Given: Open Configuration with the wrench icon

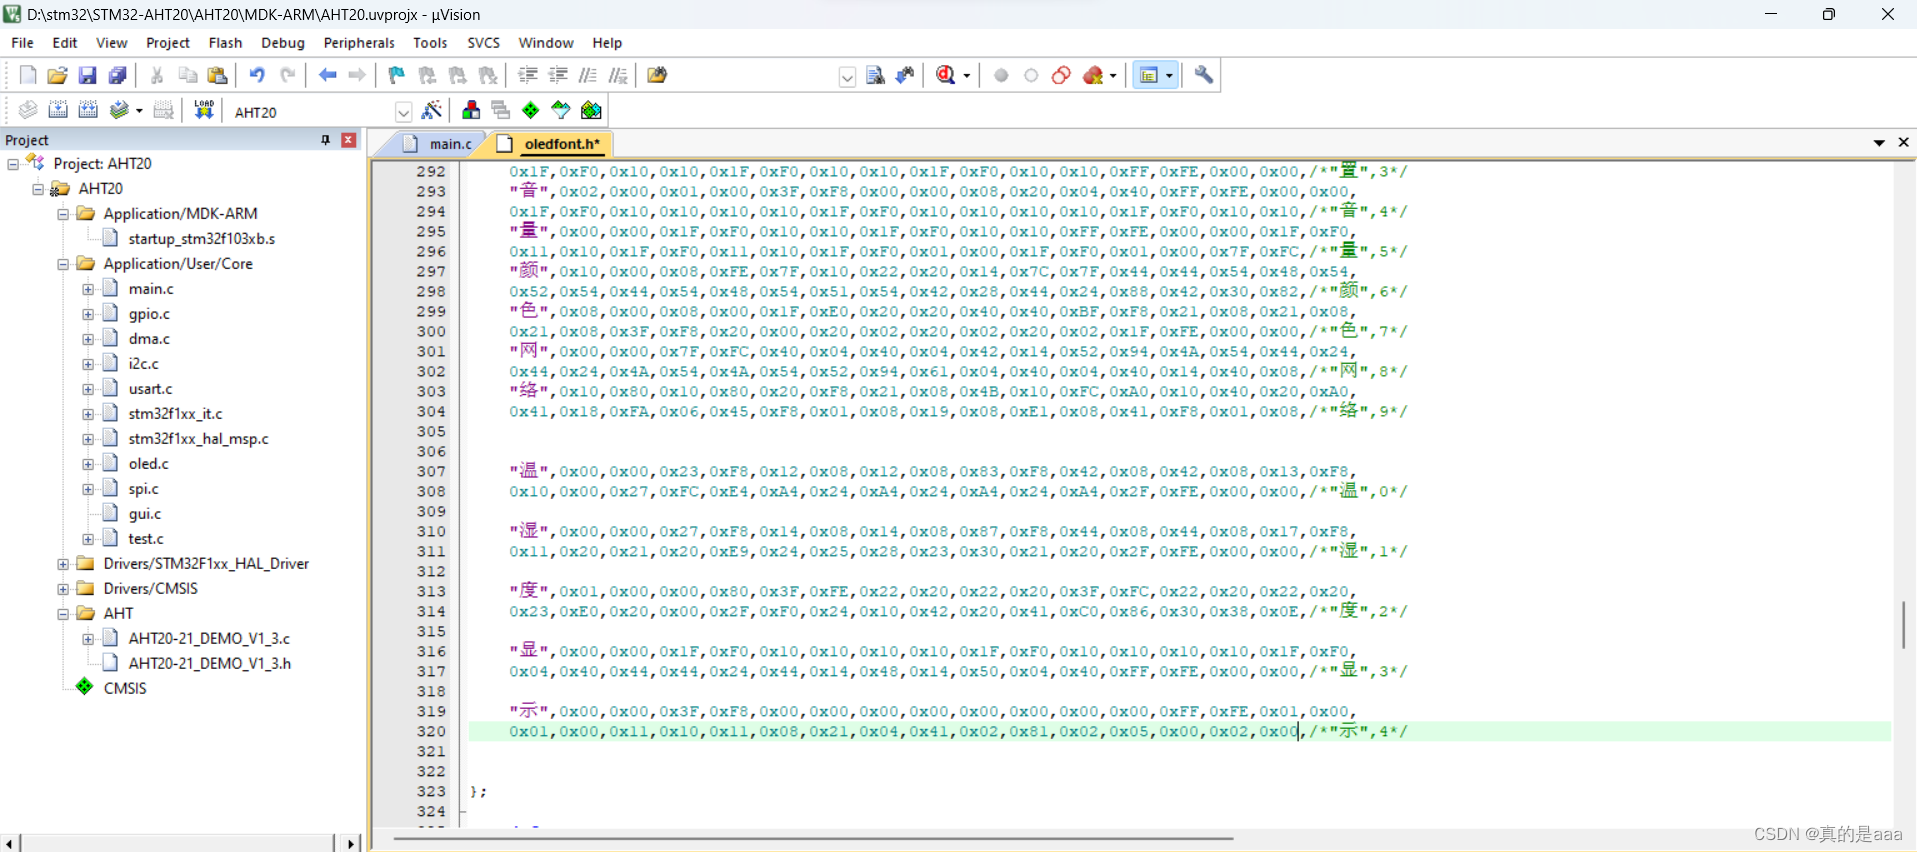Looking at the screenshot, I should (x=1204, y=75).
